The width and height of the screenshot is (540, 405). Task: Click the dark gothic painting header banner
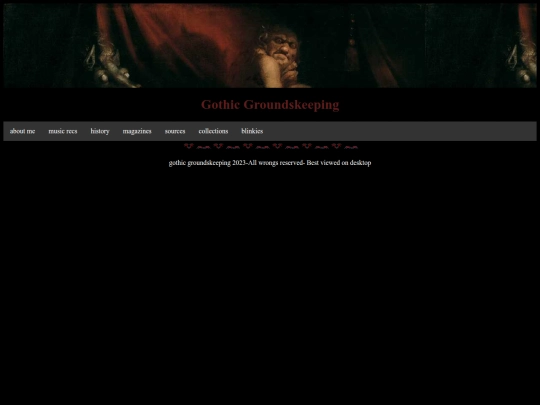point(270,45)
